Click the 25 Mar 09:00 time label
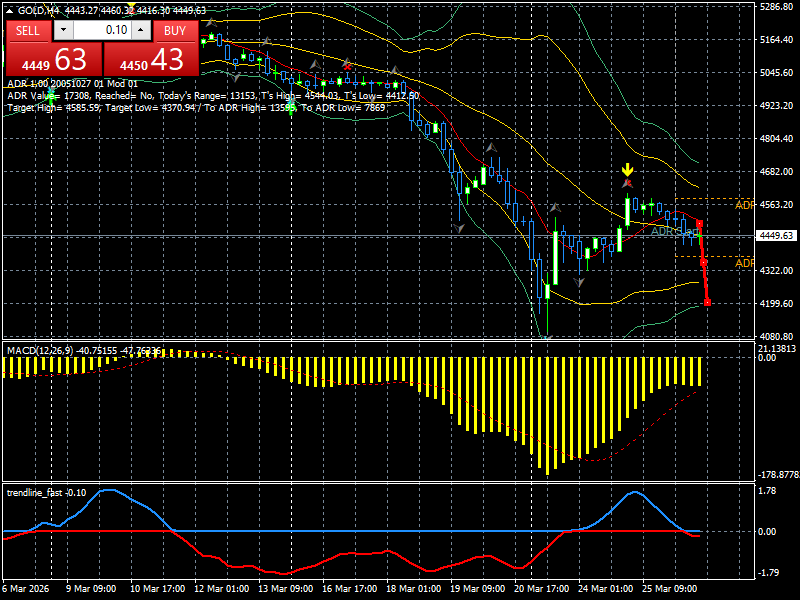This screenshot has height=600, width=800. (x=670, y=589)
